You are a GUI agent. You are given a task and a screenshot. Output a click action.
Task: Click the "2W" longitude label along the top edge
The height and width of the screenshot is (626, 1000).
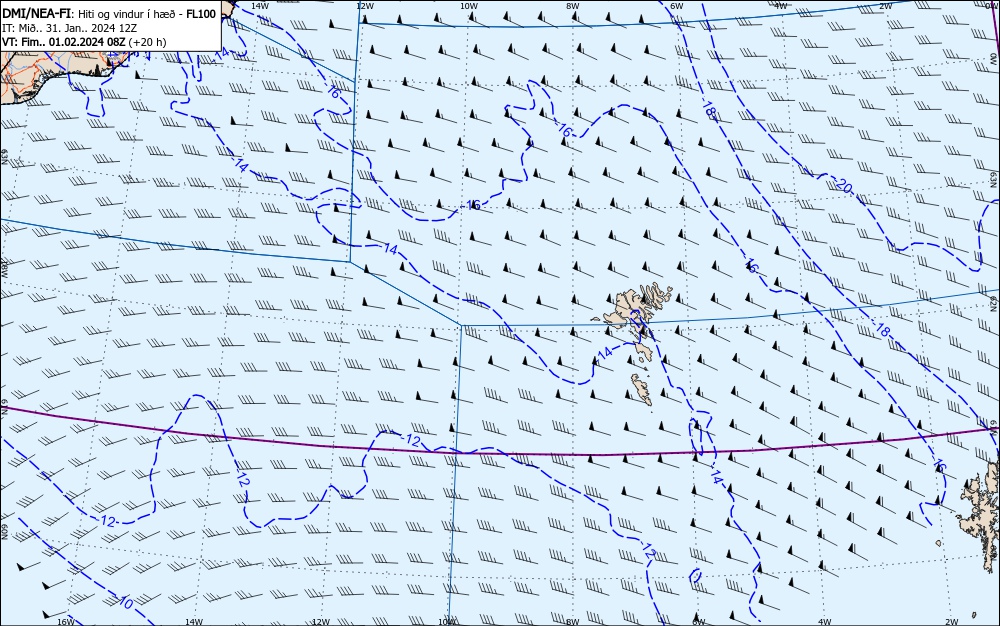[885, 6]
